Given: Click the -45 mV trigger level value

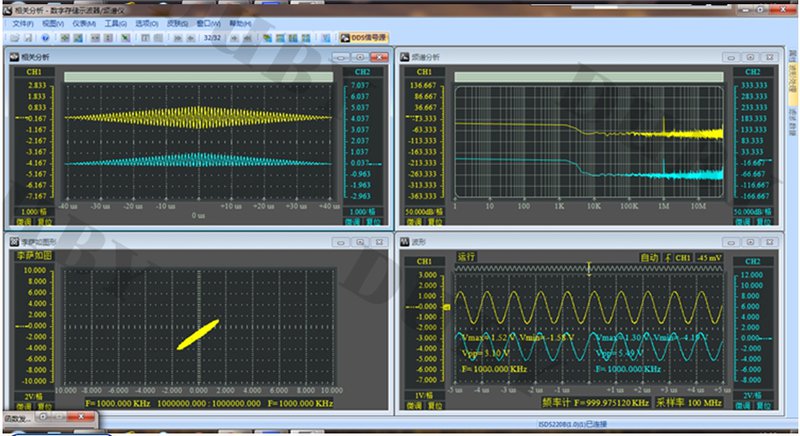Looking at the screenshot, I should pyautogui.click(x=709, y=258).
